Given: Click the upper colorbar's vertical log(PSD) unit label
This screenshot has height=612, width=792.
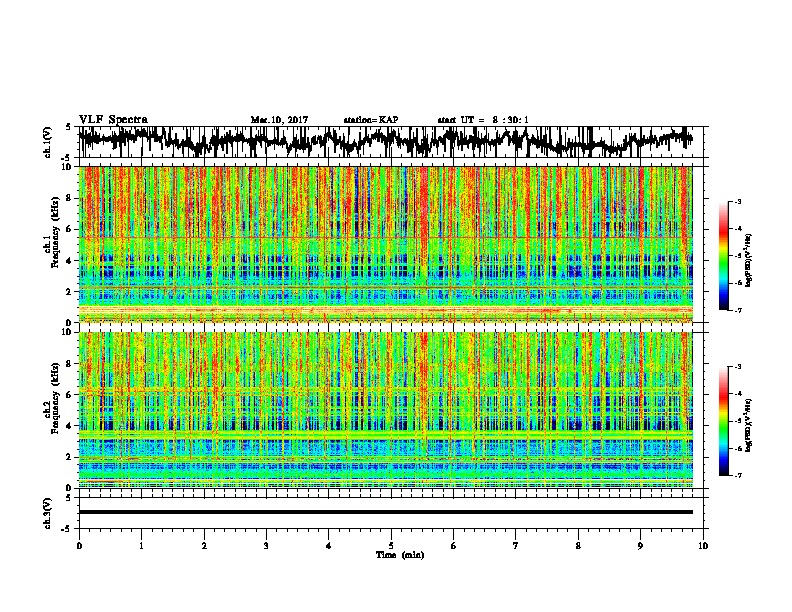Looking at the screenshot, I should (x=749, y=261).
